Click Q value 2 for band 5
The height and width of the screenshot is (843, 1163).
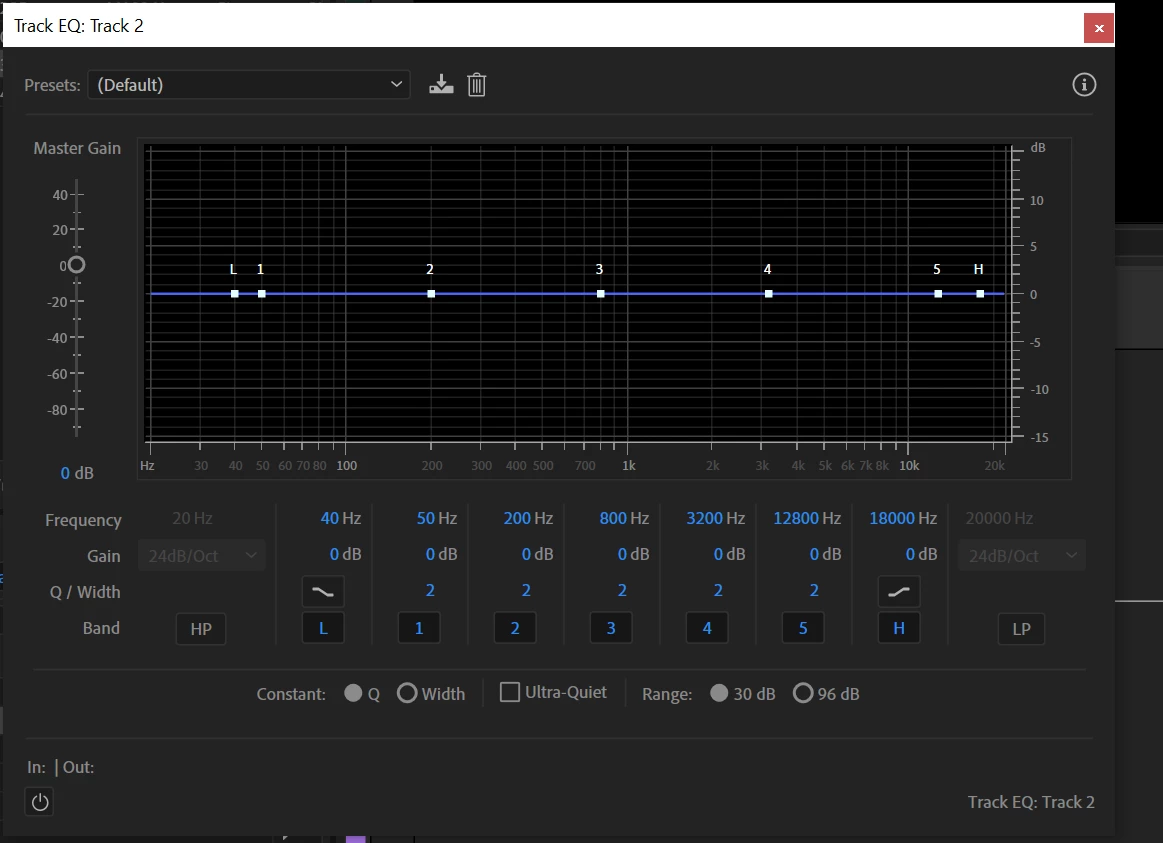814,590
